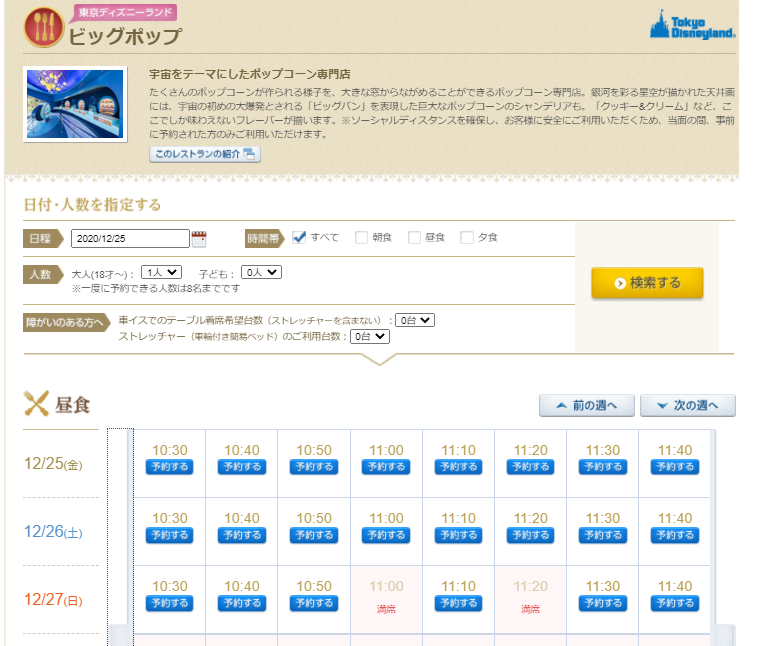Screen dimensions: 758x646
Task: Reserve 11:20 on 12/26
Action: (x=530, y=535)
